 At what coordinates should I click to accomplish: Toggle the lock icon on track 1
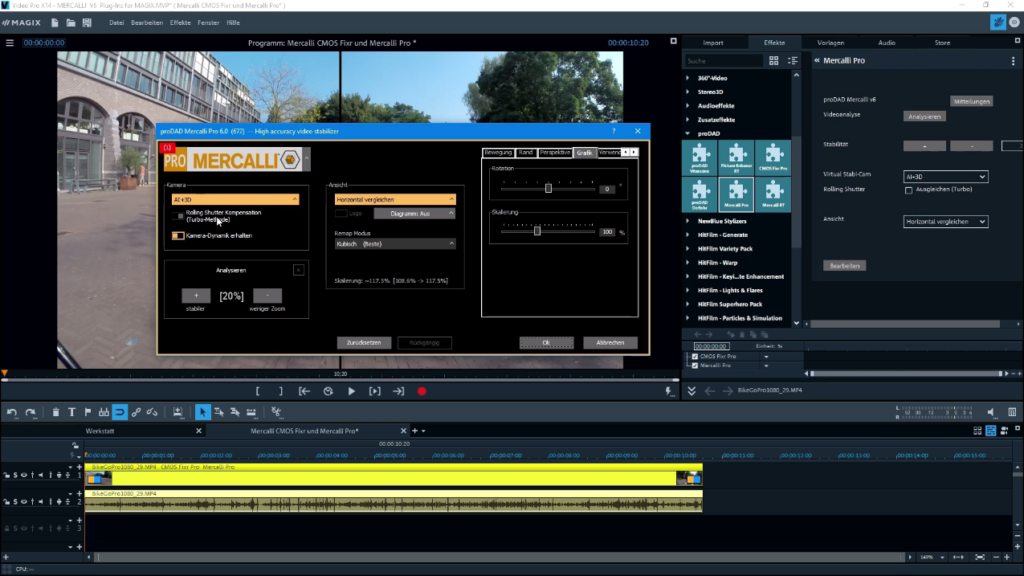pyautogui.click(x=7, y=475)
